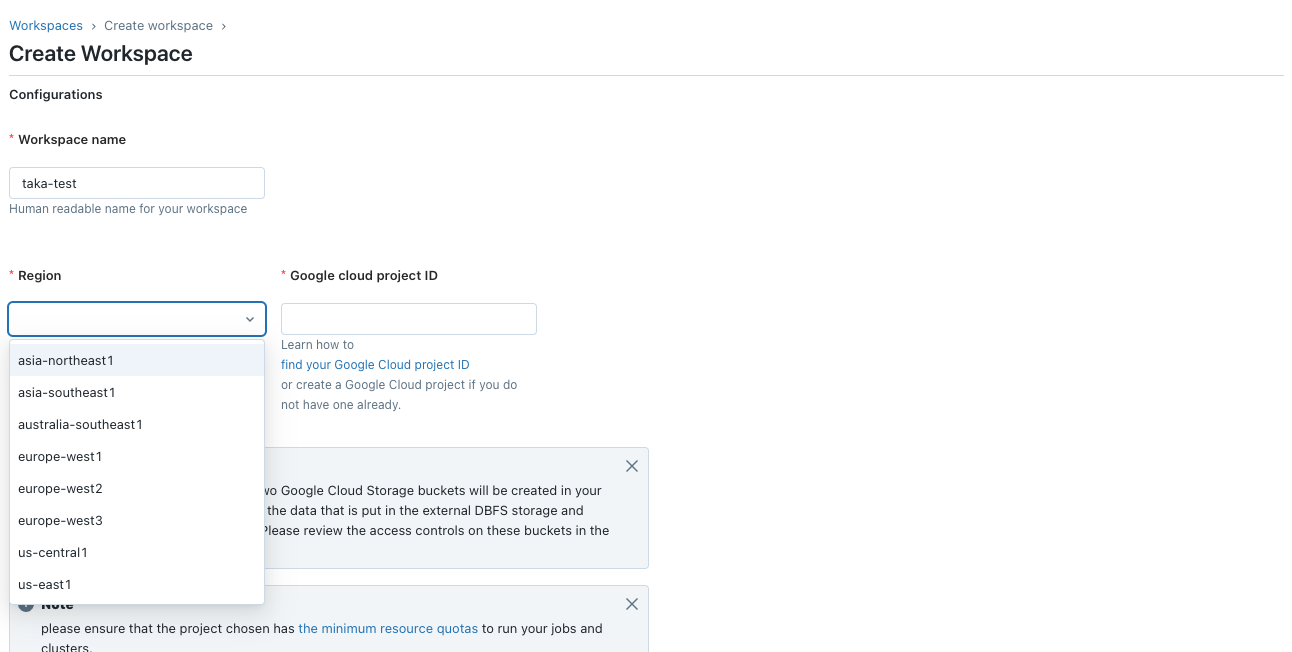This screenshot has height=652, width=1292.
Task: Dismiss the Google Cloud Storage buckets notice
Action: pyautogui.click(x=631, y=466)
